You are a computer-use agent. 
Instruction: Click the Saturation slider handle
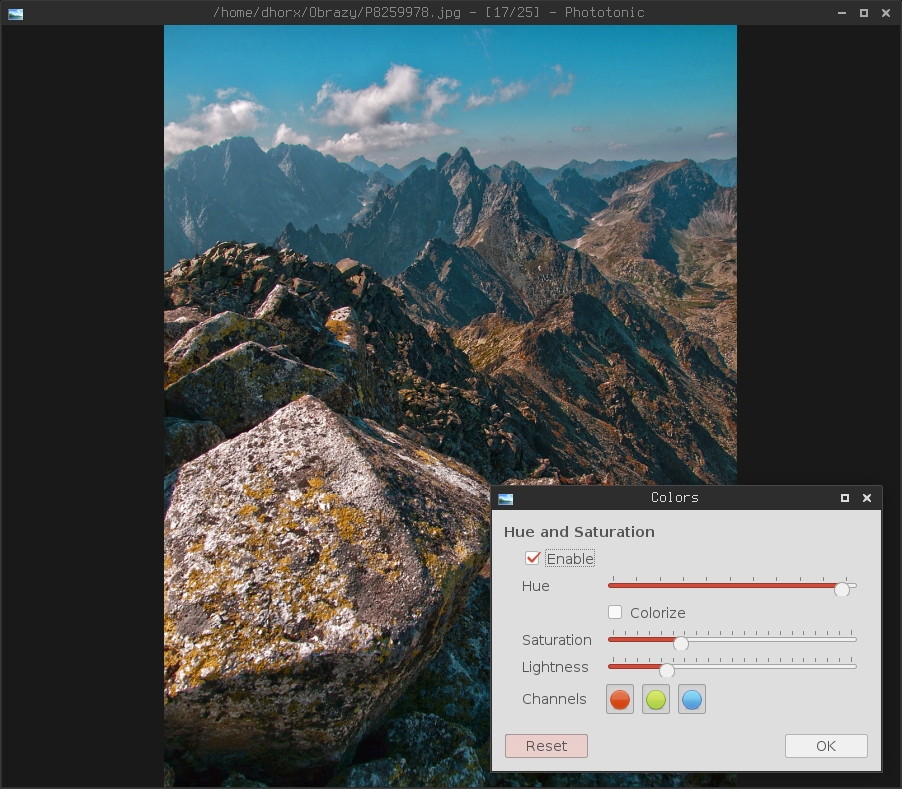coord(681,642)
